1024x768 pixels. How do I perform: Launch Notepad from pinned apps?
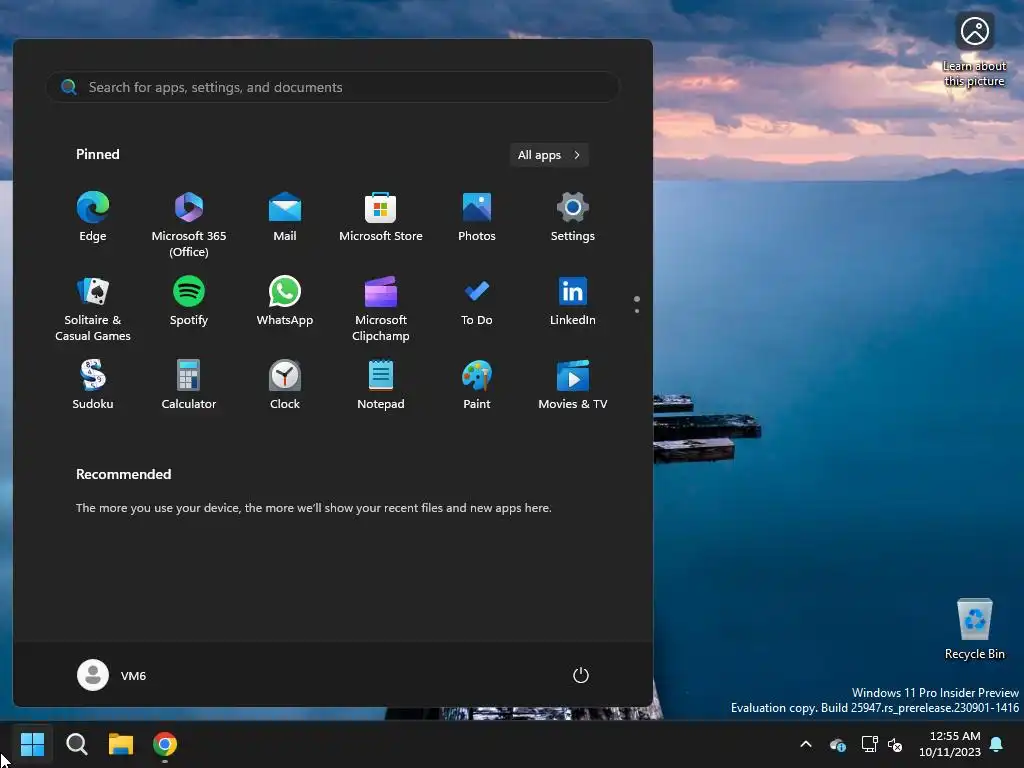381,385
